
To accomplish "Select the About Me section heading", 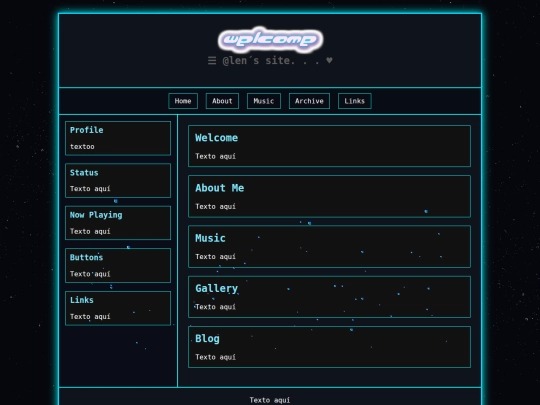I will (220, 188).
